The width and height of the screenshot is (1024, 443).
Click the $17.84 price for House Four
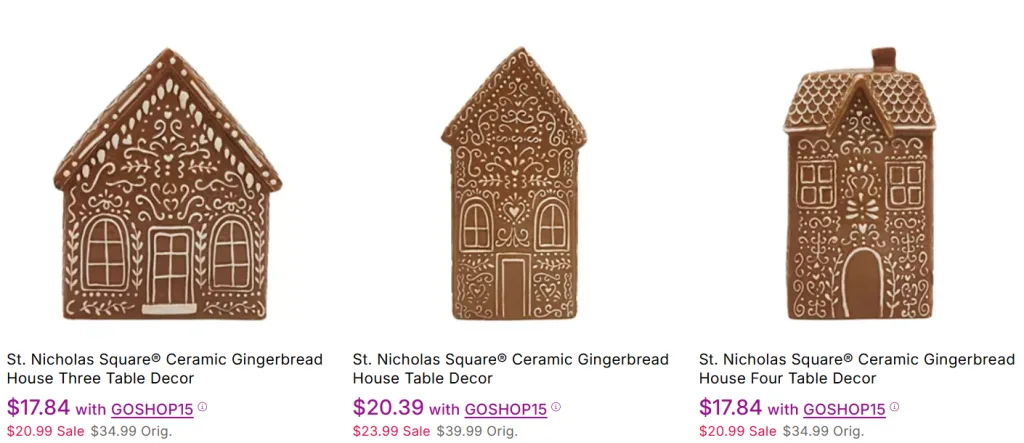point(730,408)
